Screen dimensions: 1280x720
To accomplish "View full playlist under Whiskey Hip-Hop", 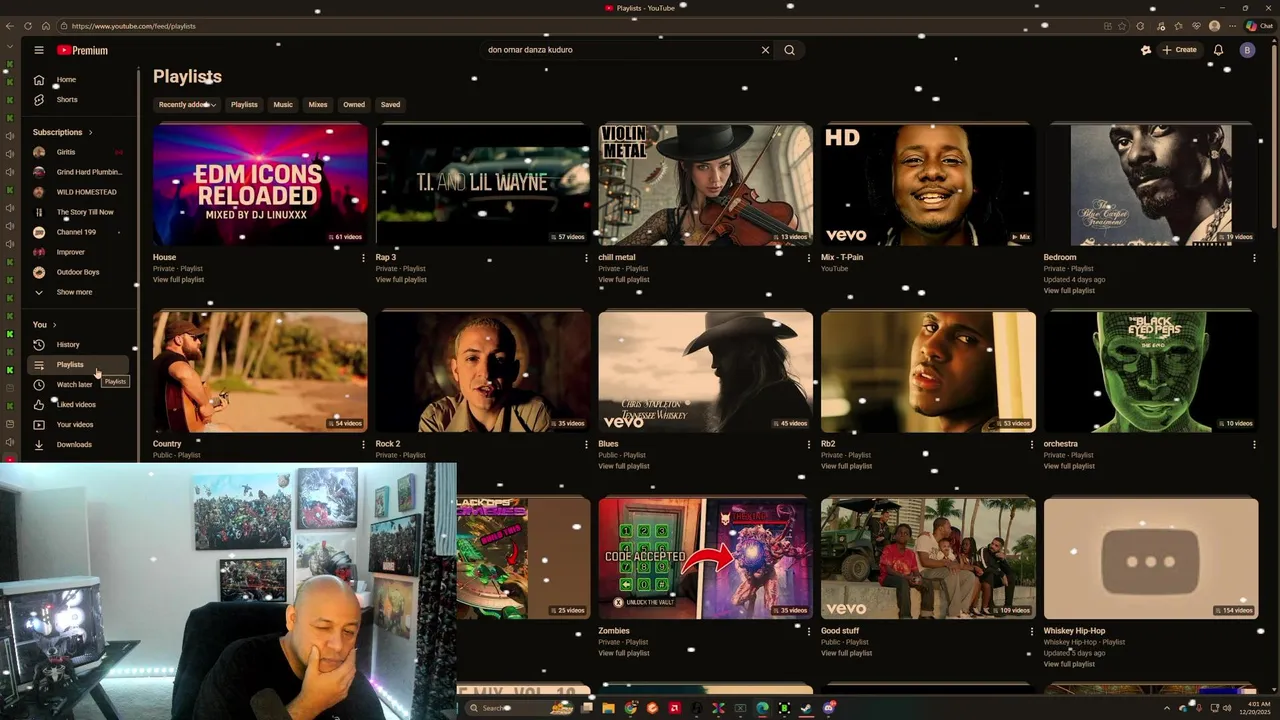I will (1069, 664).
